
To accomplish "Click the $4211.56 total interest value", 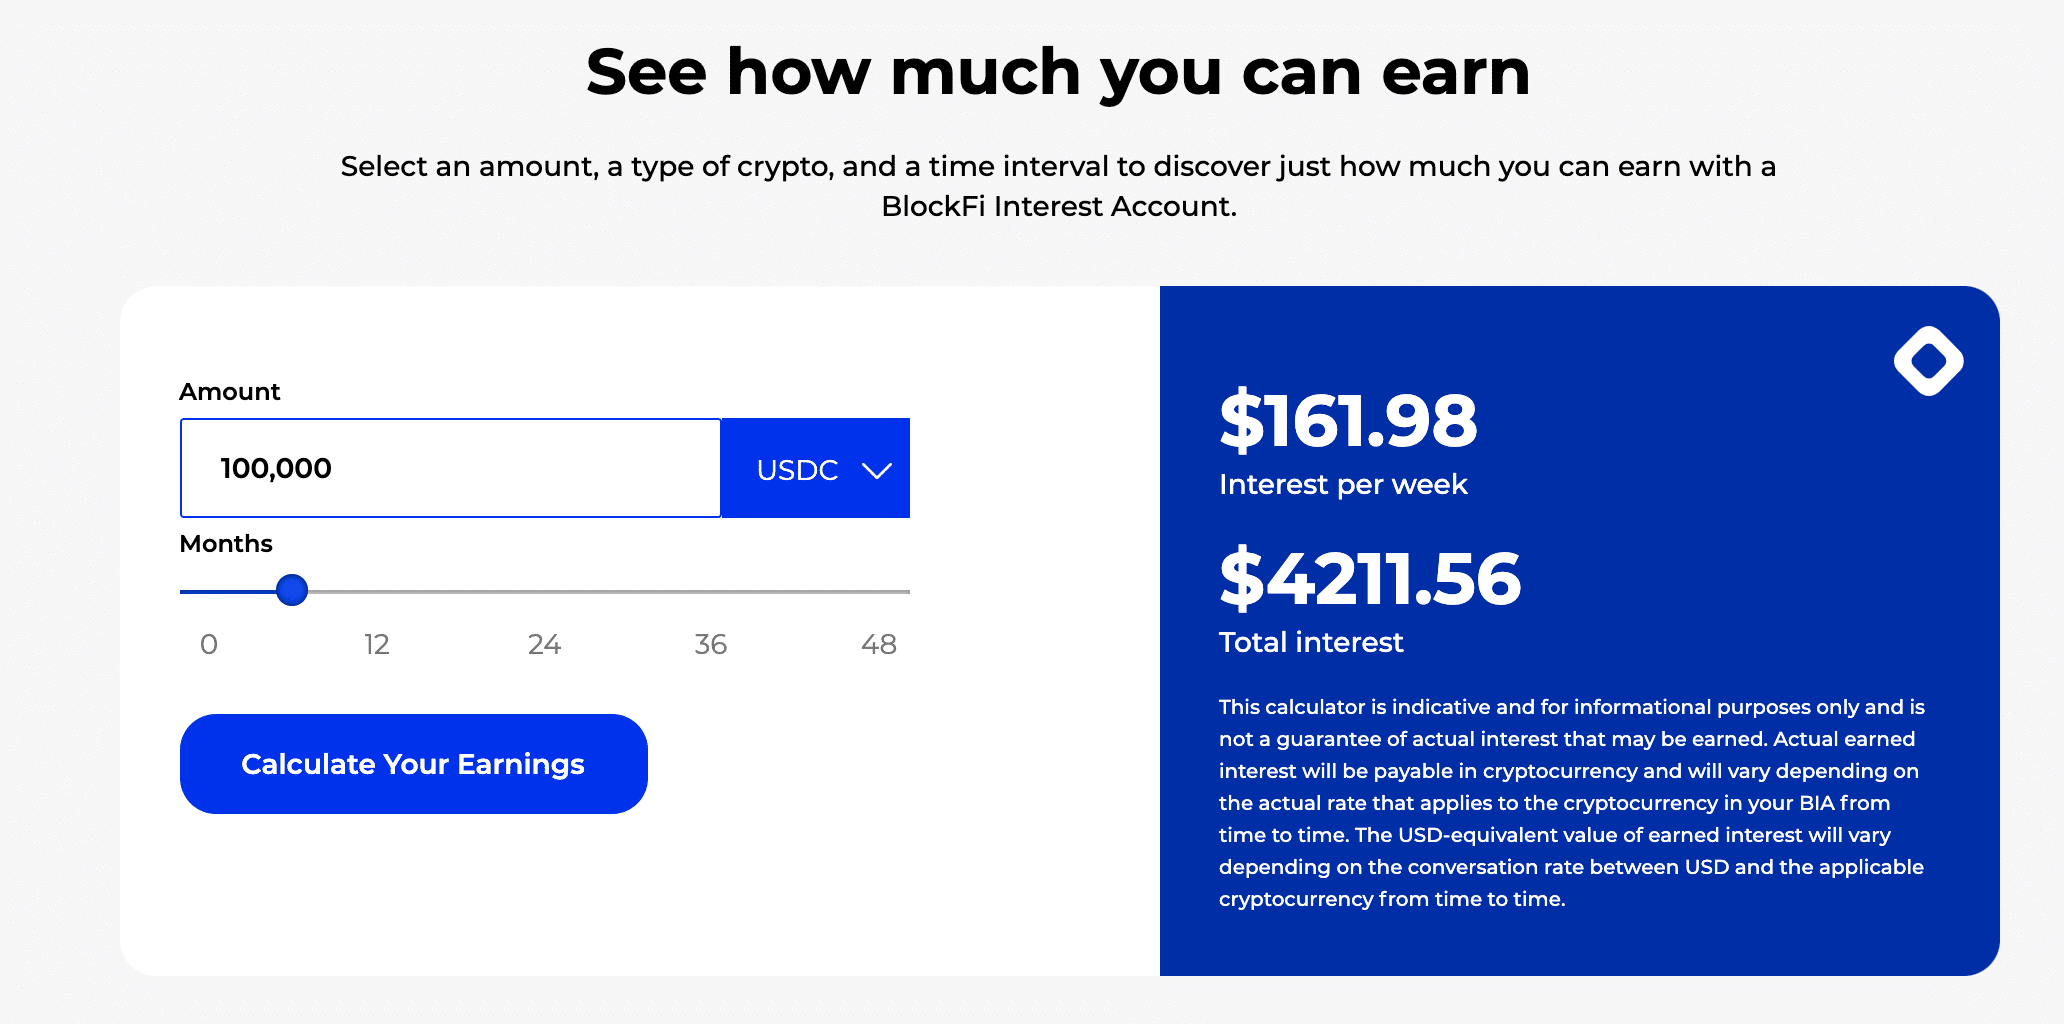I will (x=1370, y=578).
